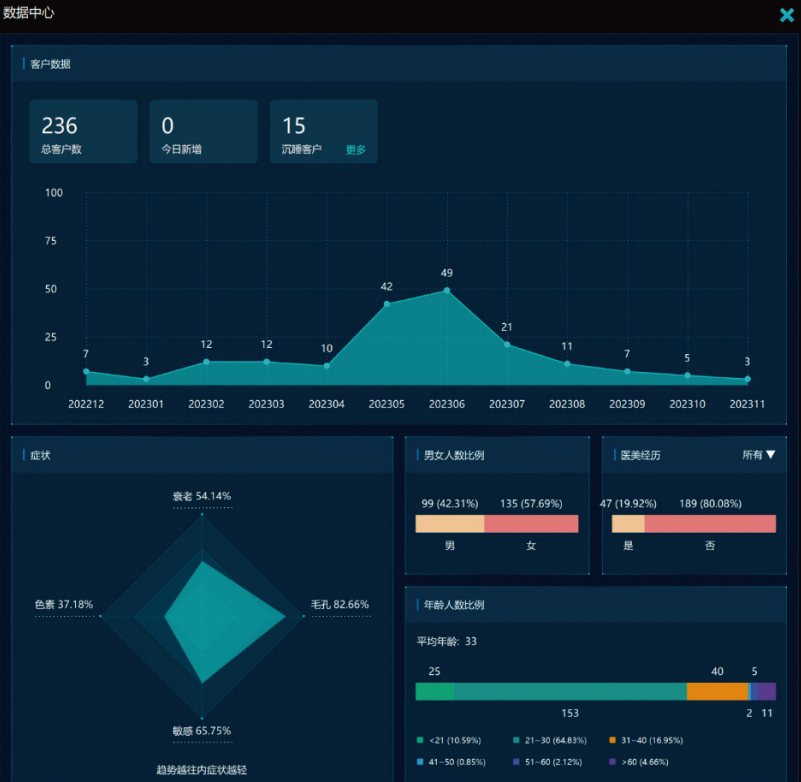Open the 更多 link for sleeping customers

pyautogui.click(x=356, y=150)
